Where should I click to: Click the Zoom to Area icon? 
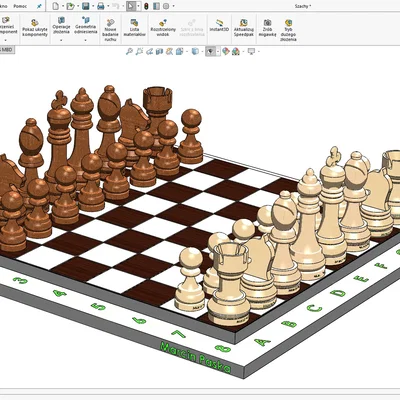[139, 51]
